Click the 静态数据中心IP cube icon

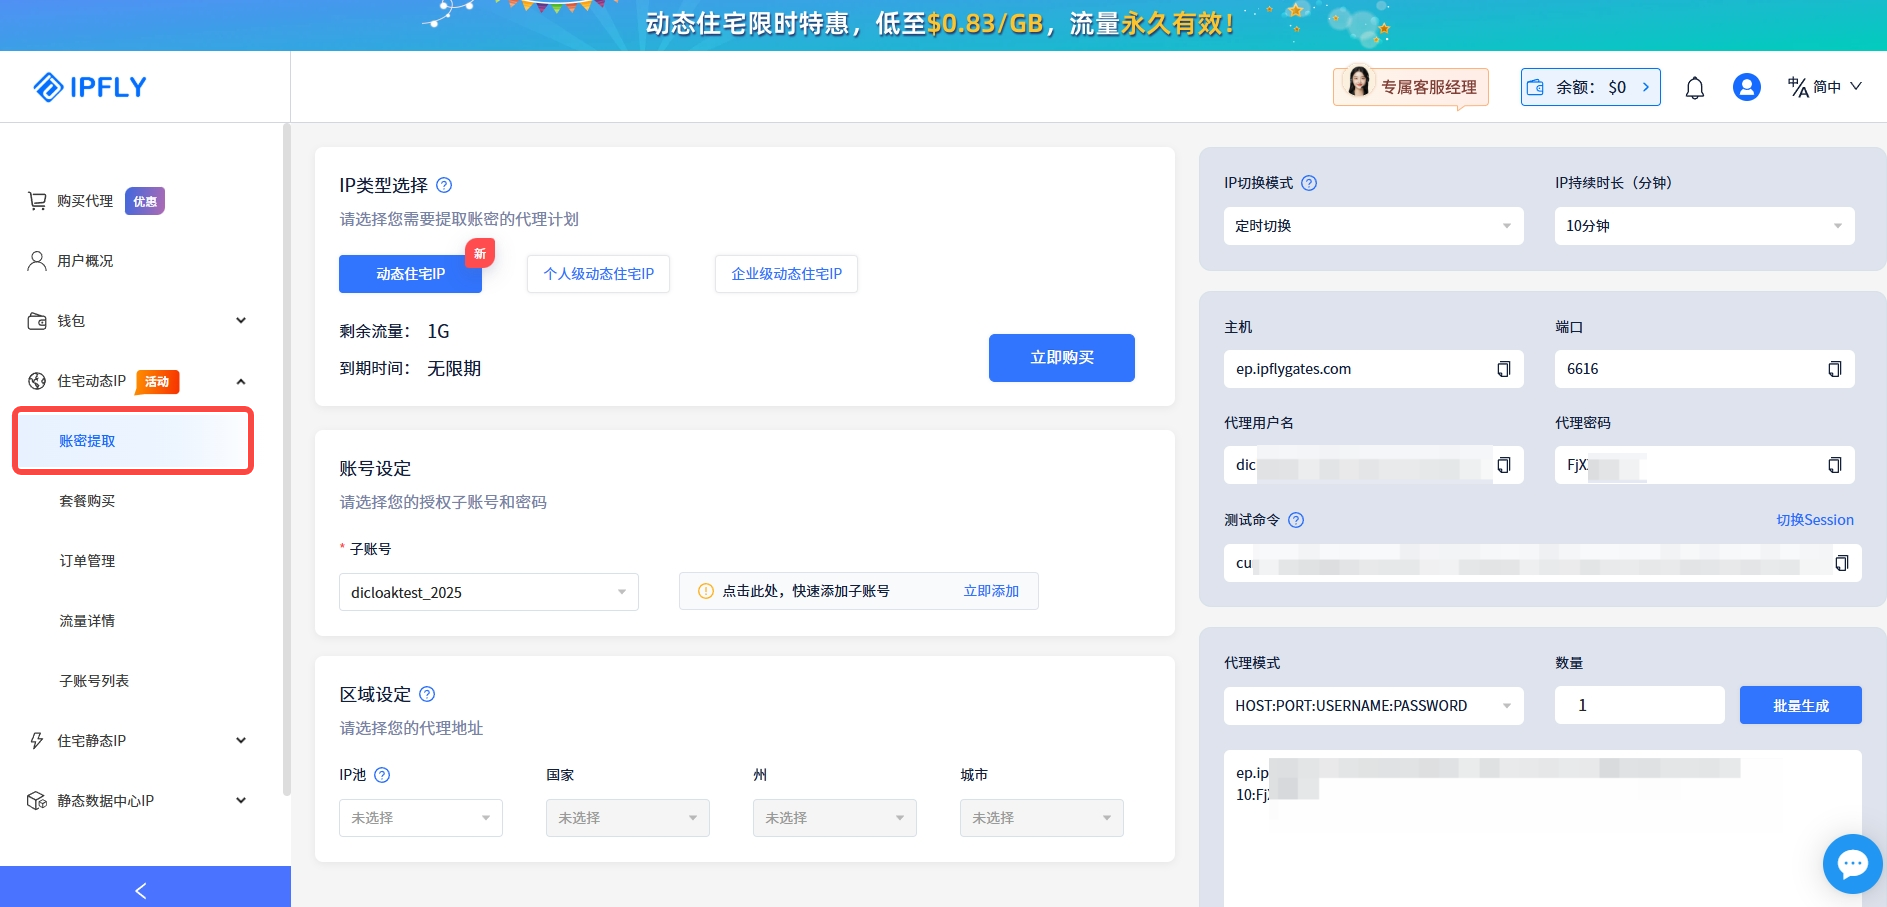(37, 801)
